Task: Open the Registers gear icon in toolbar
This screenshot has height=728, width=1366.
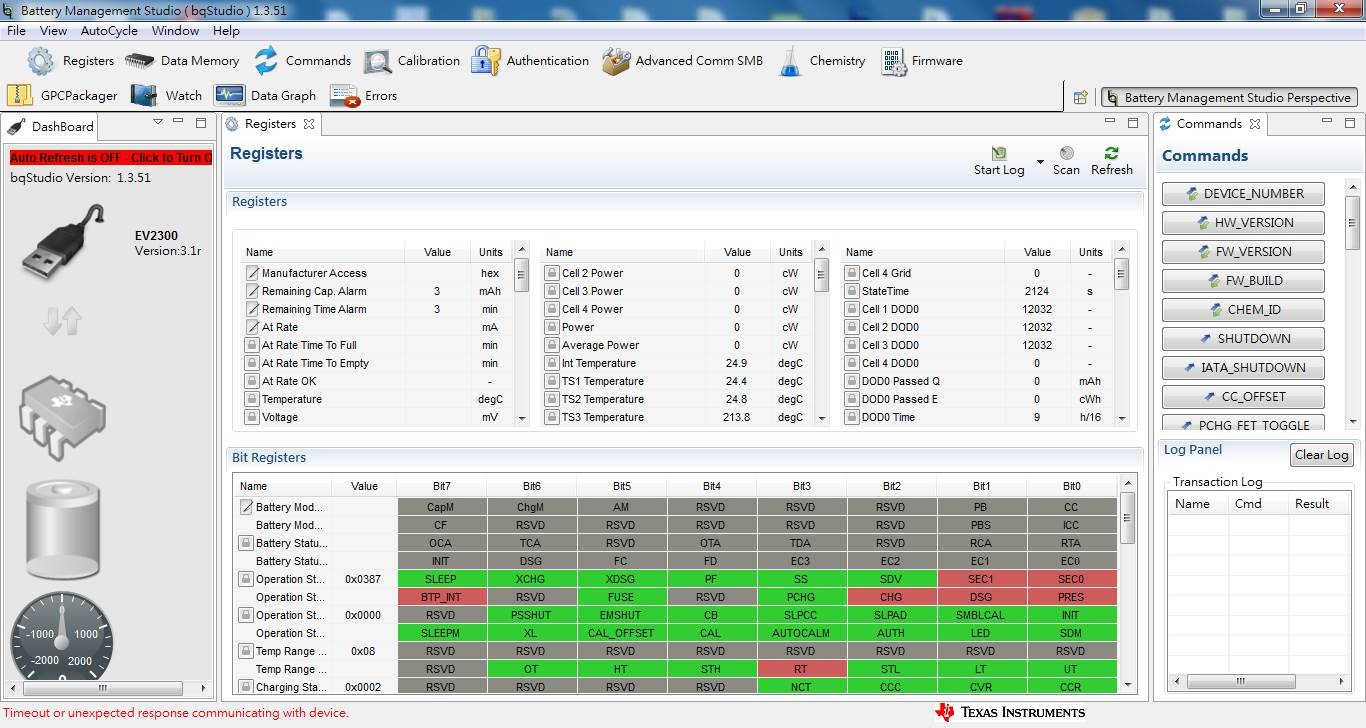Action: [x=41, y=61]
